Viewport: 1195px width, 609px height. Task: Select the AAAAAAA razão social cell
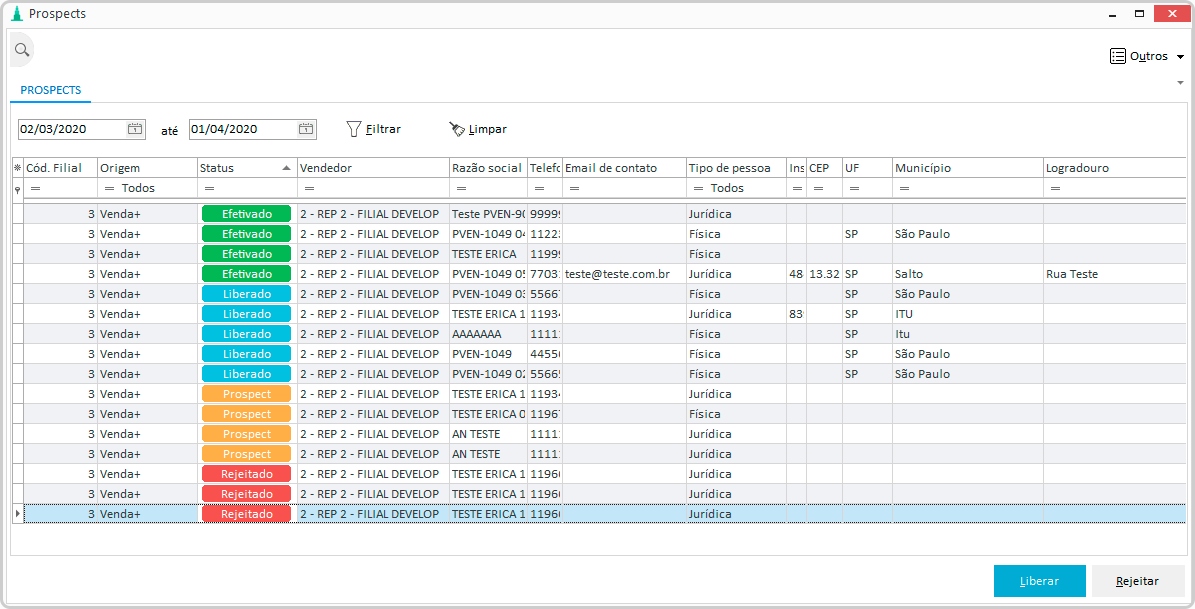click(489, 334)
